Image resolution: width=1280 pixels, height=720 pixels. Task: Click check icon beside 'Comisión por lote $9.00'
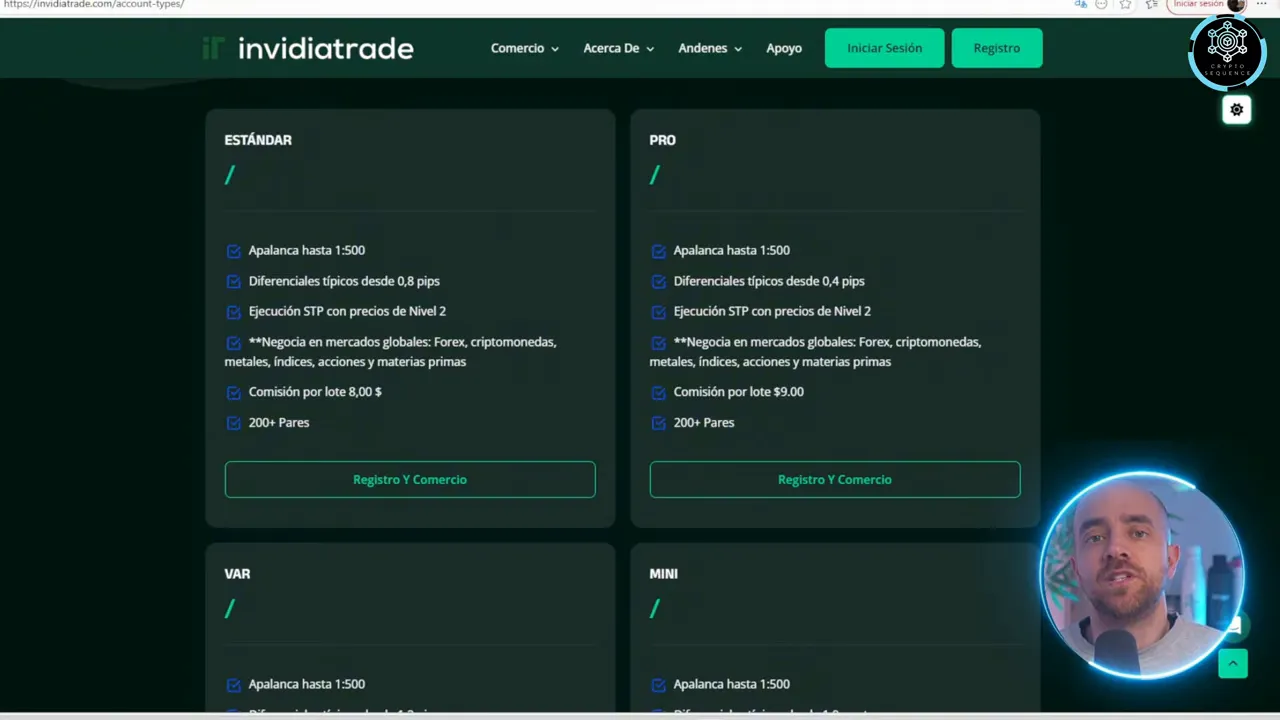click(x=659, y=392)
